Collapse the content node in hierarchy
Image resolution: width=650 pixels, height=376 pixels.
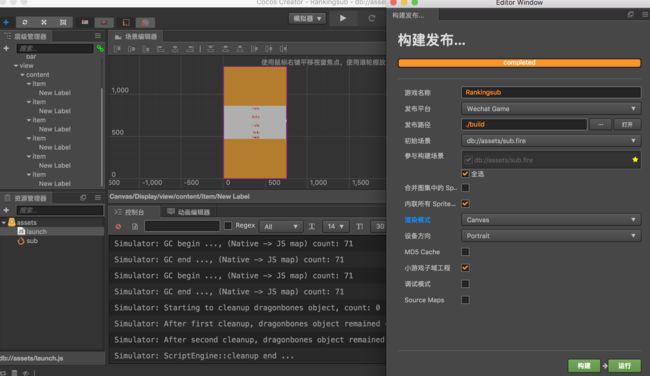coord(22,75)
